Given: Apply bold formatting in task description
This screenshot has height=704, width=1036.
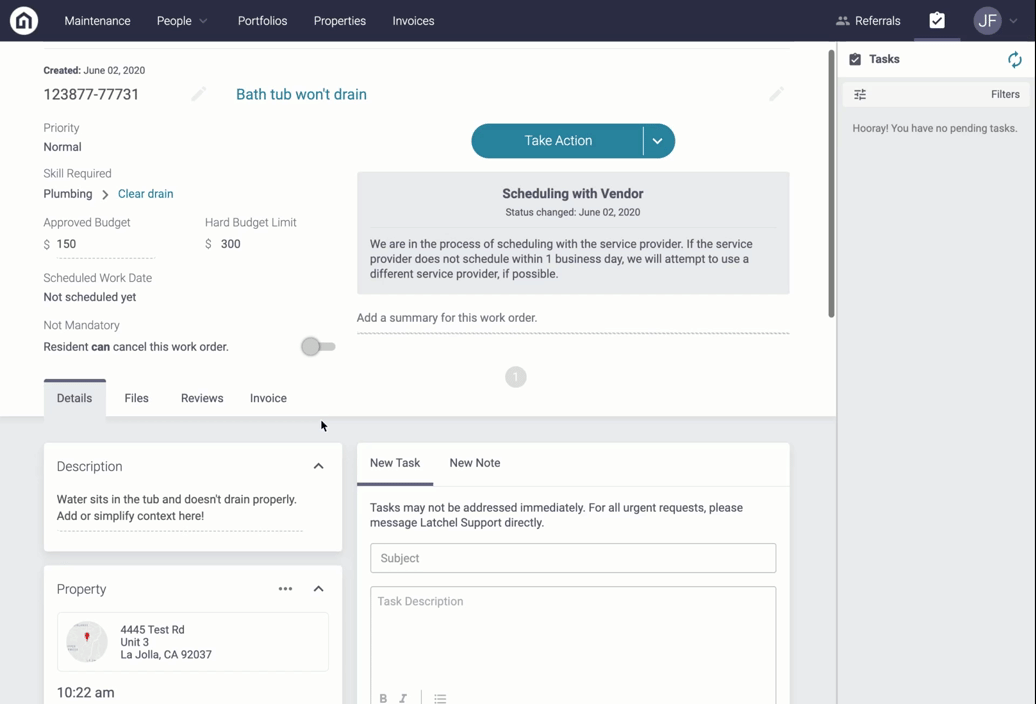Looking at the screenshot, I should pyautogui.click(x=383, y=698).
